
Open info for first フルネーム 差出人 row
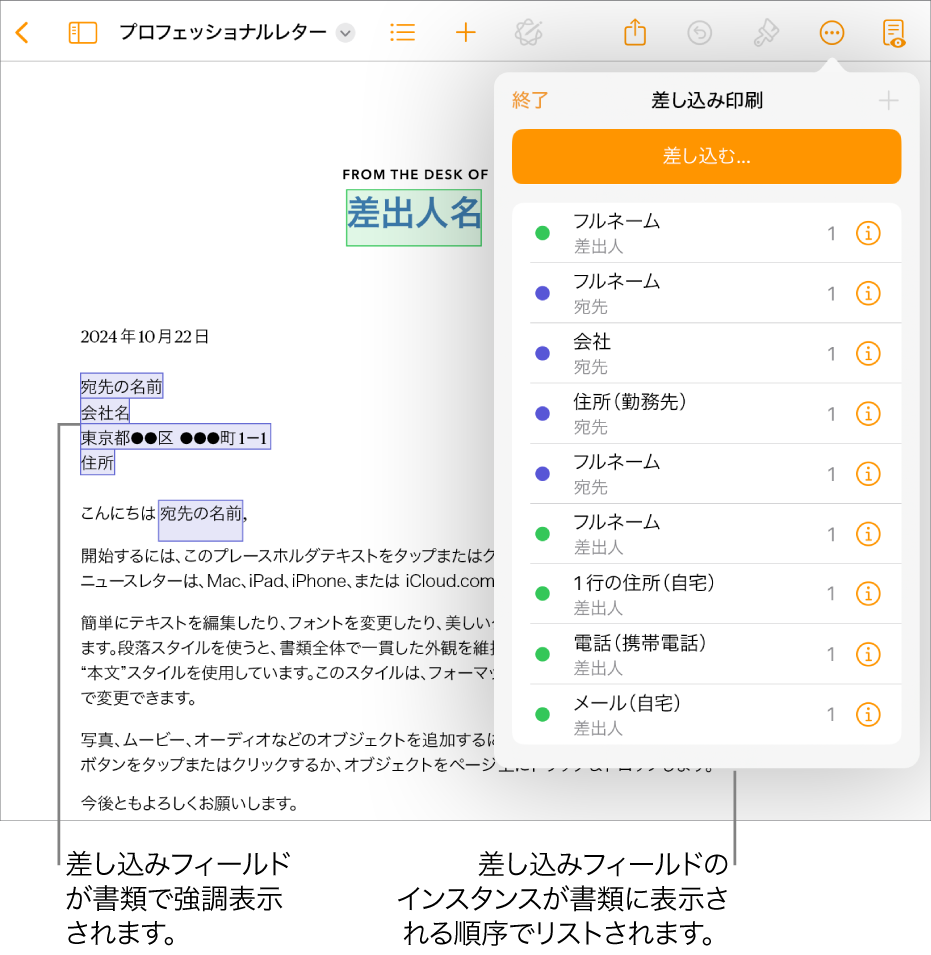tap(868, 233)
